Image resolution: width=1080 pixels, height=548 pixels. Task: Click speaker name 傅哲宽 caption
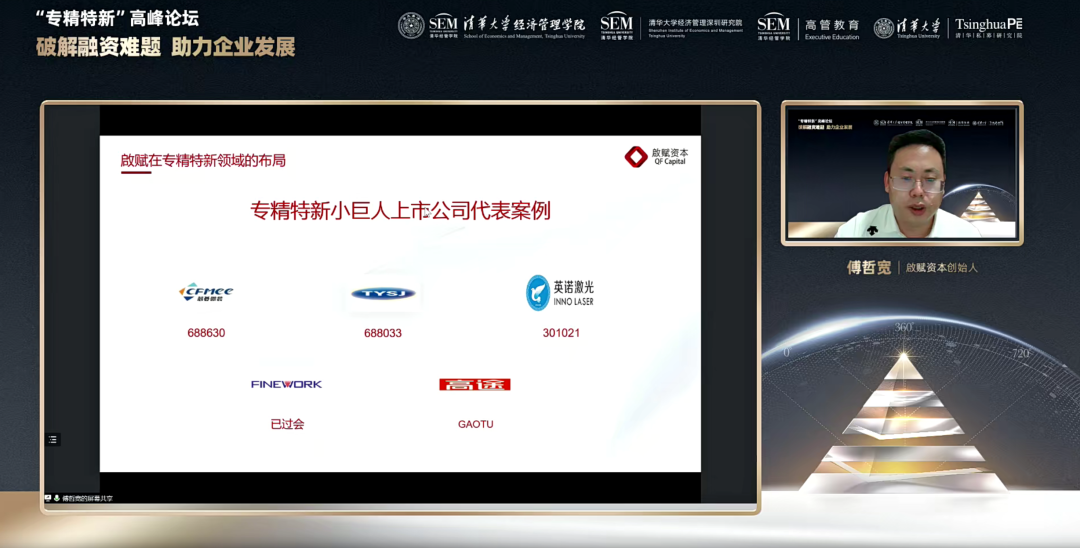[869, 268]
